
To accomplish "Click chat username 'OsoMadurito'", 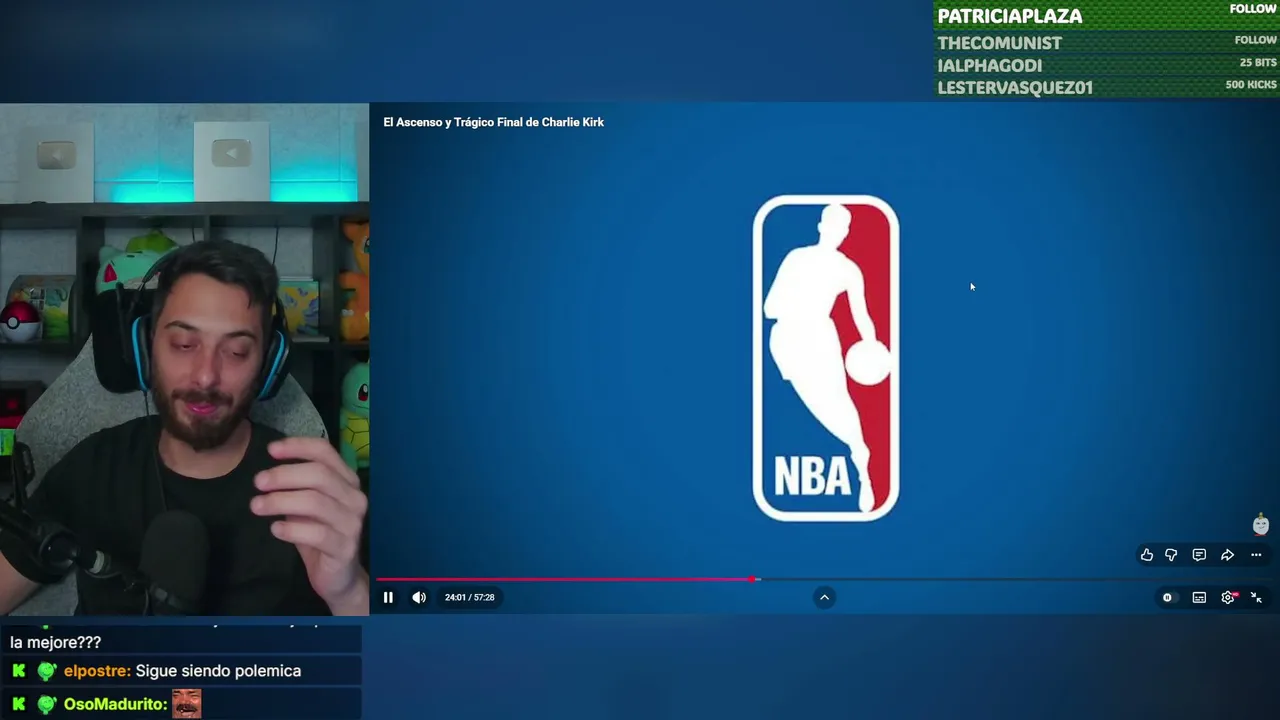I will point(115,704).
